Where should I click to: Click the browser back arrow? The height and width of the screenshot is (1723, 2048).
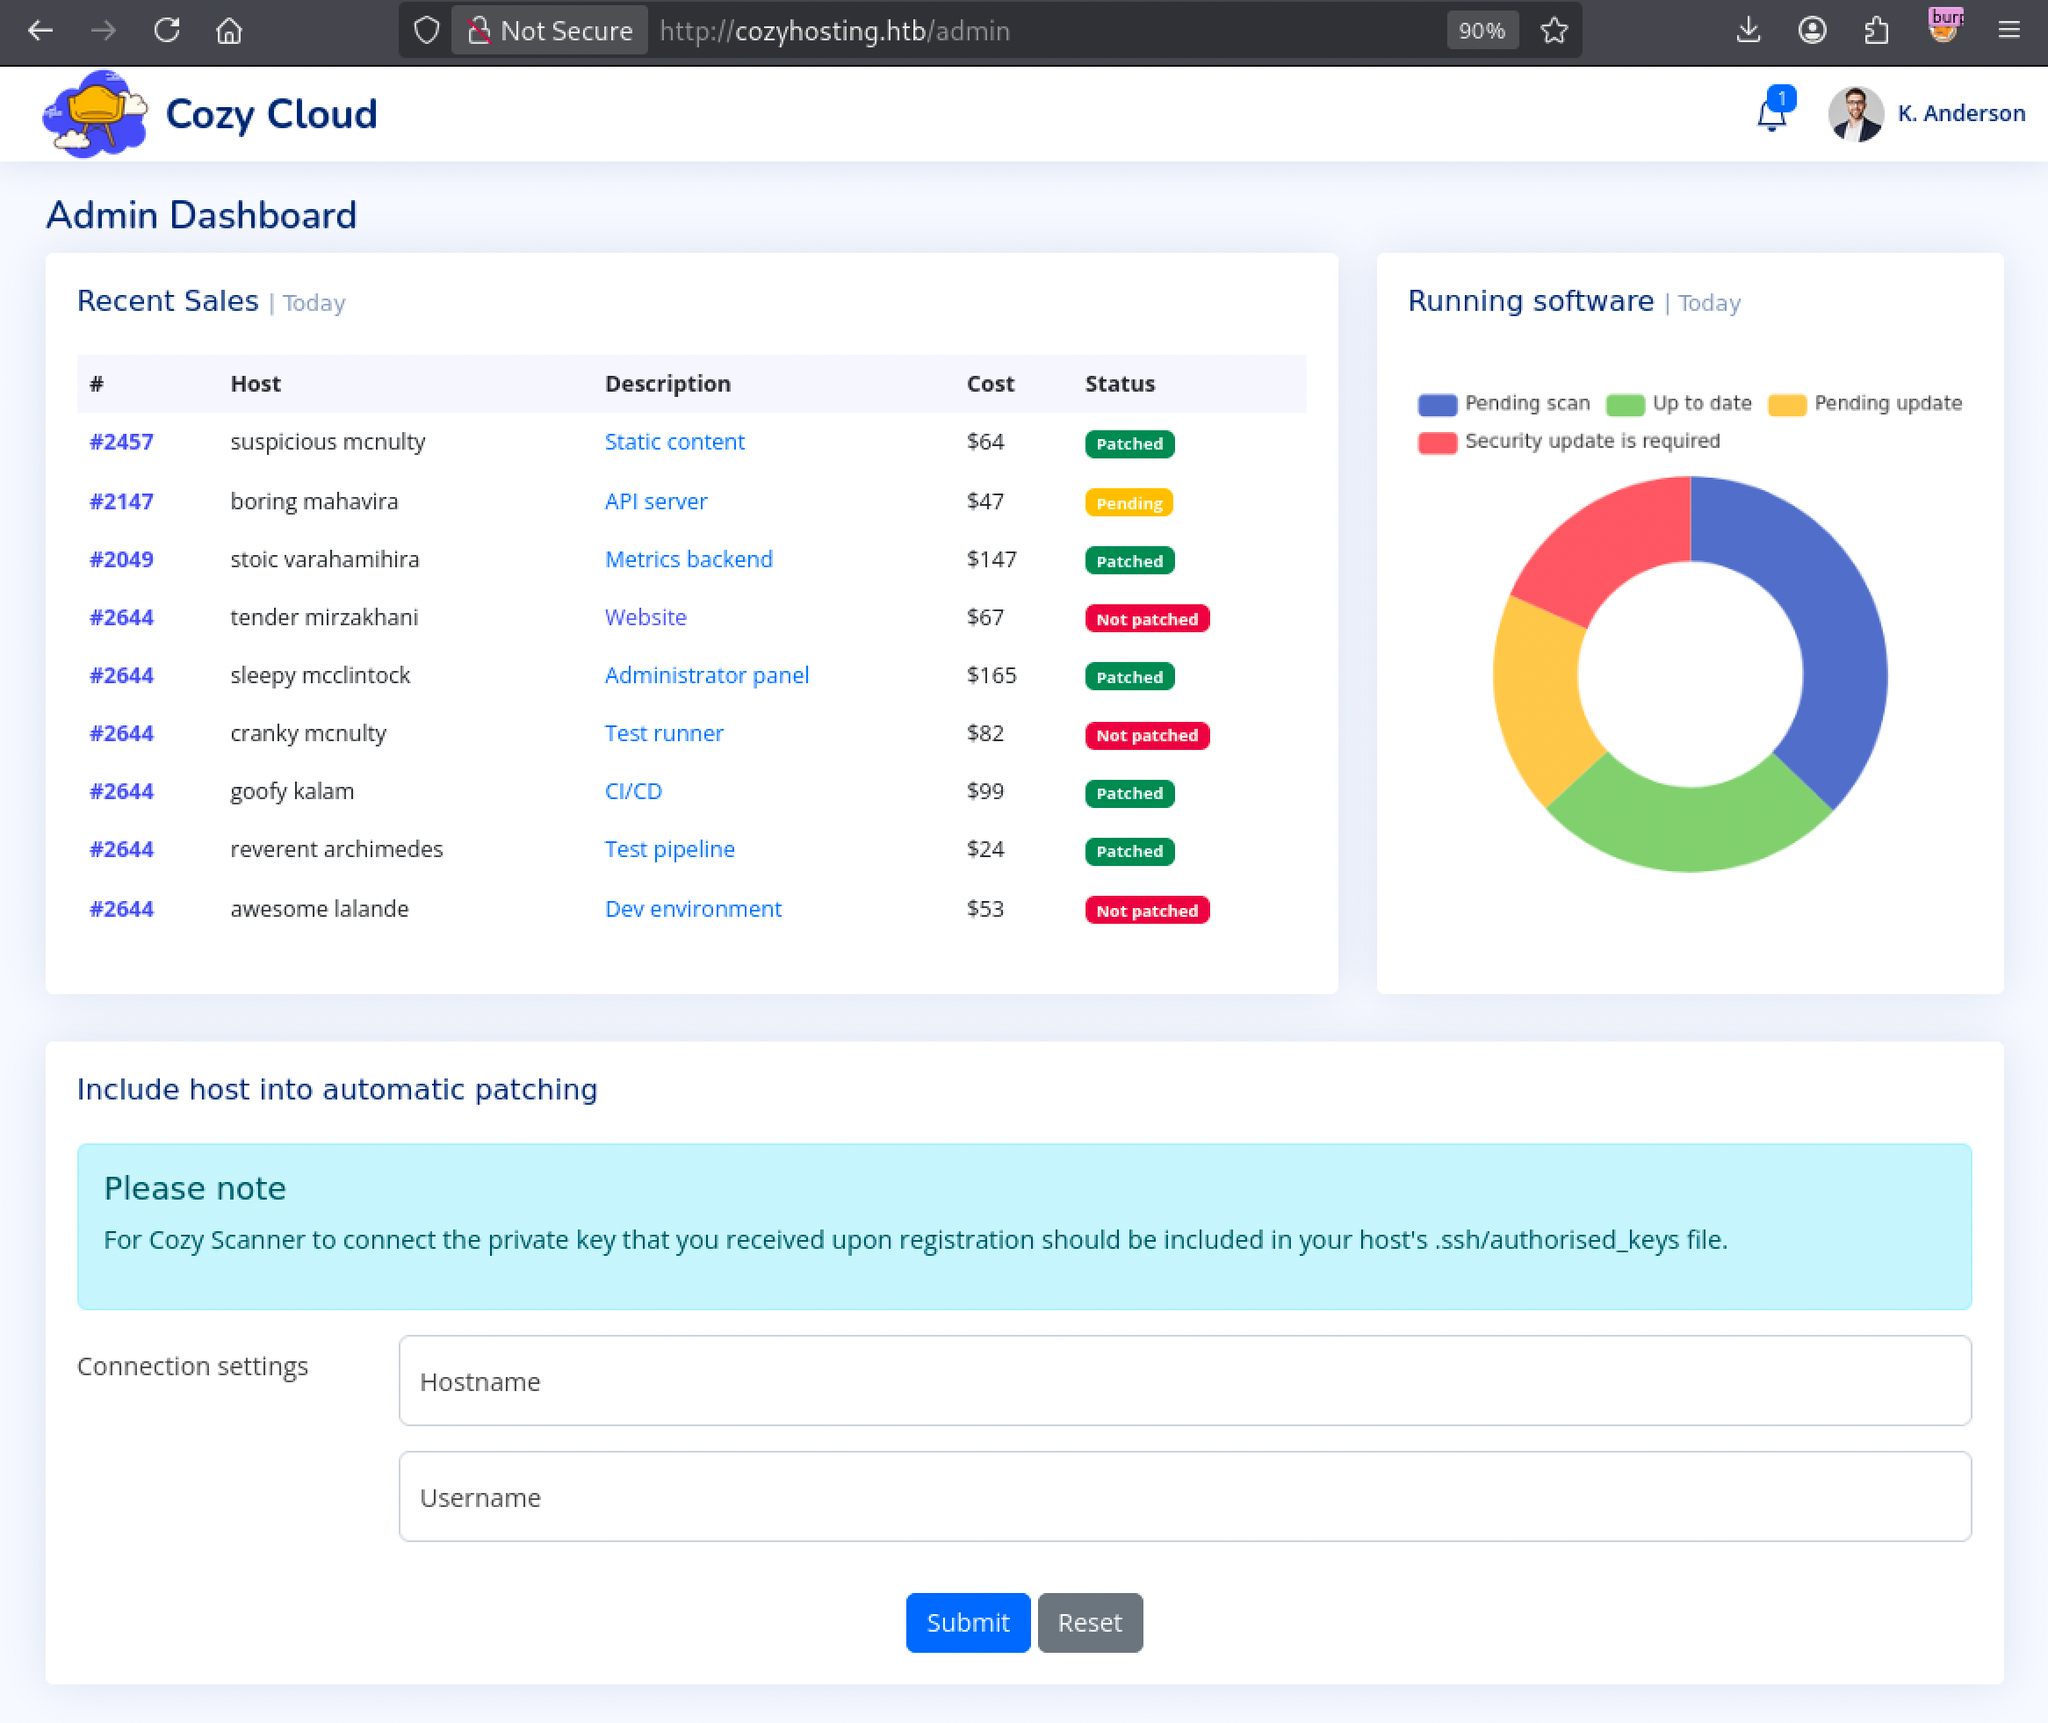[x=41, y=31]
